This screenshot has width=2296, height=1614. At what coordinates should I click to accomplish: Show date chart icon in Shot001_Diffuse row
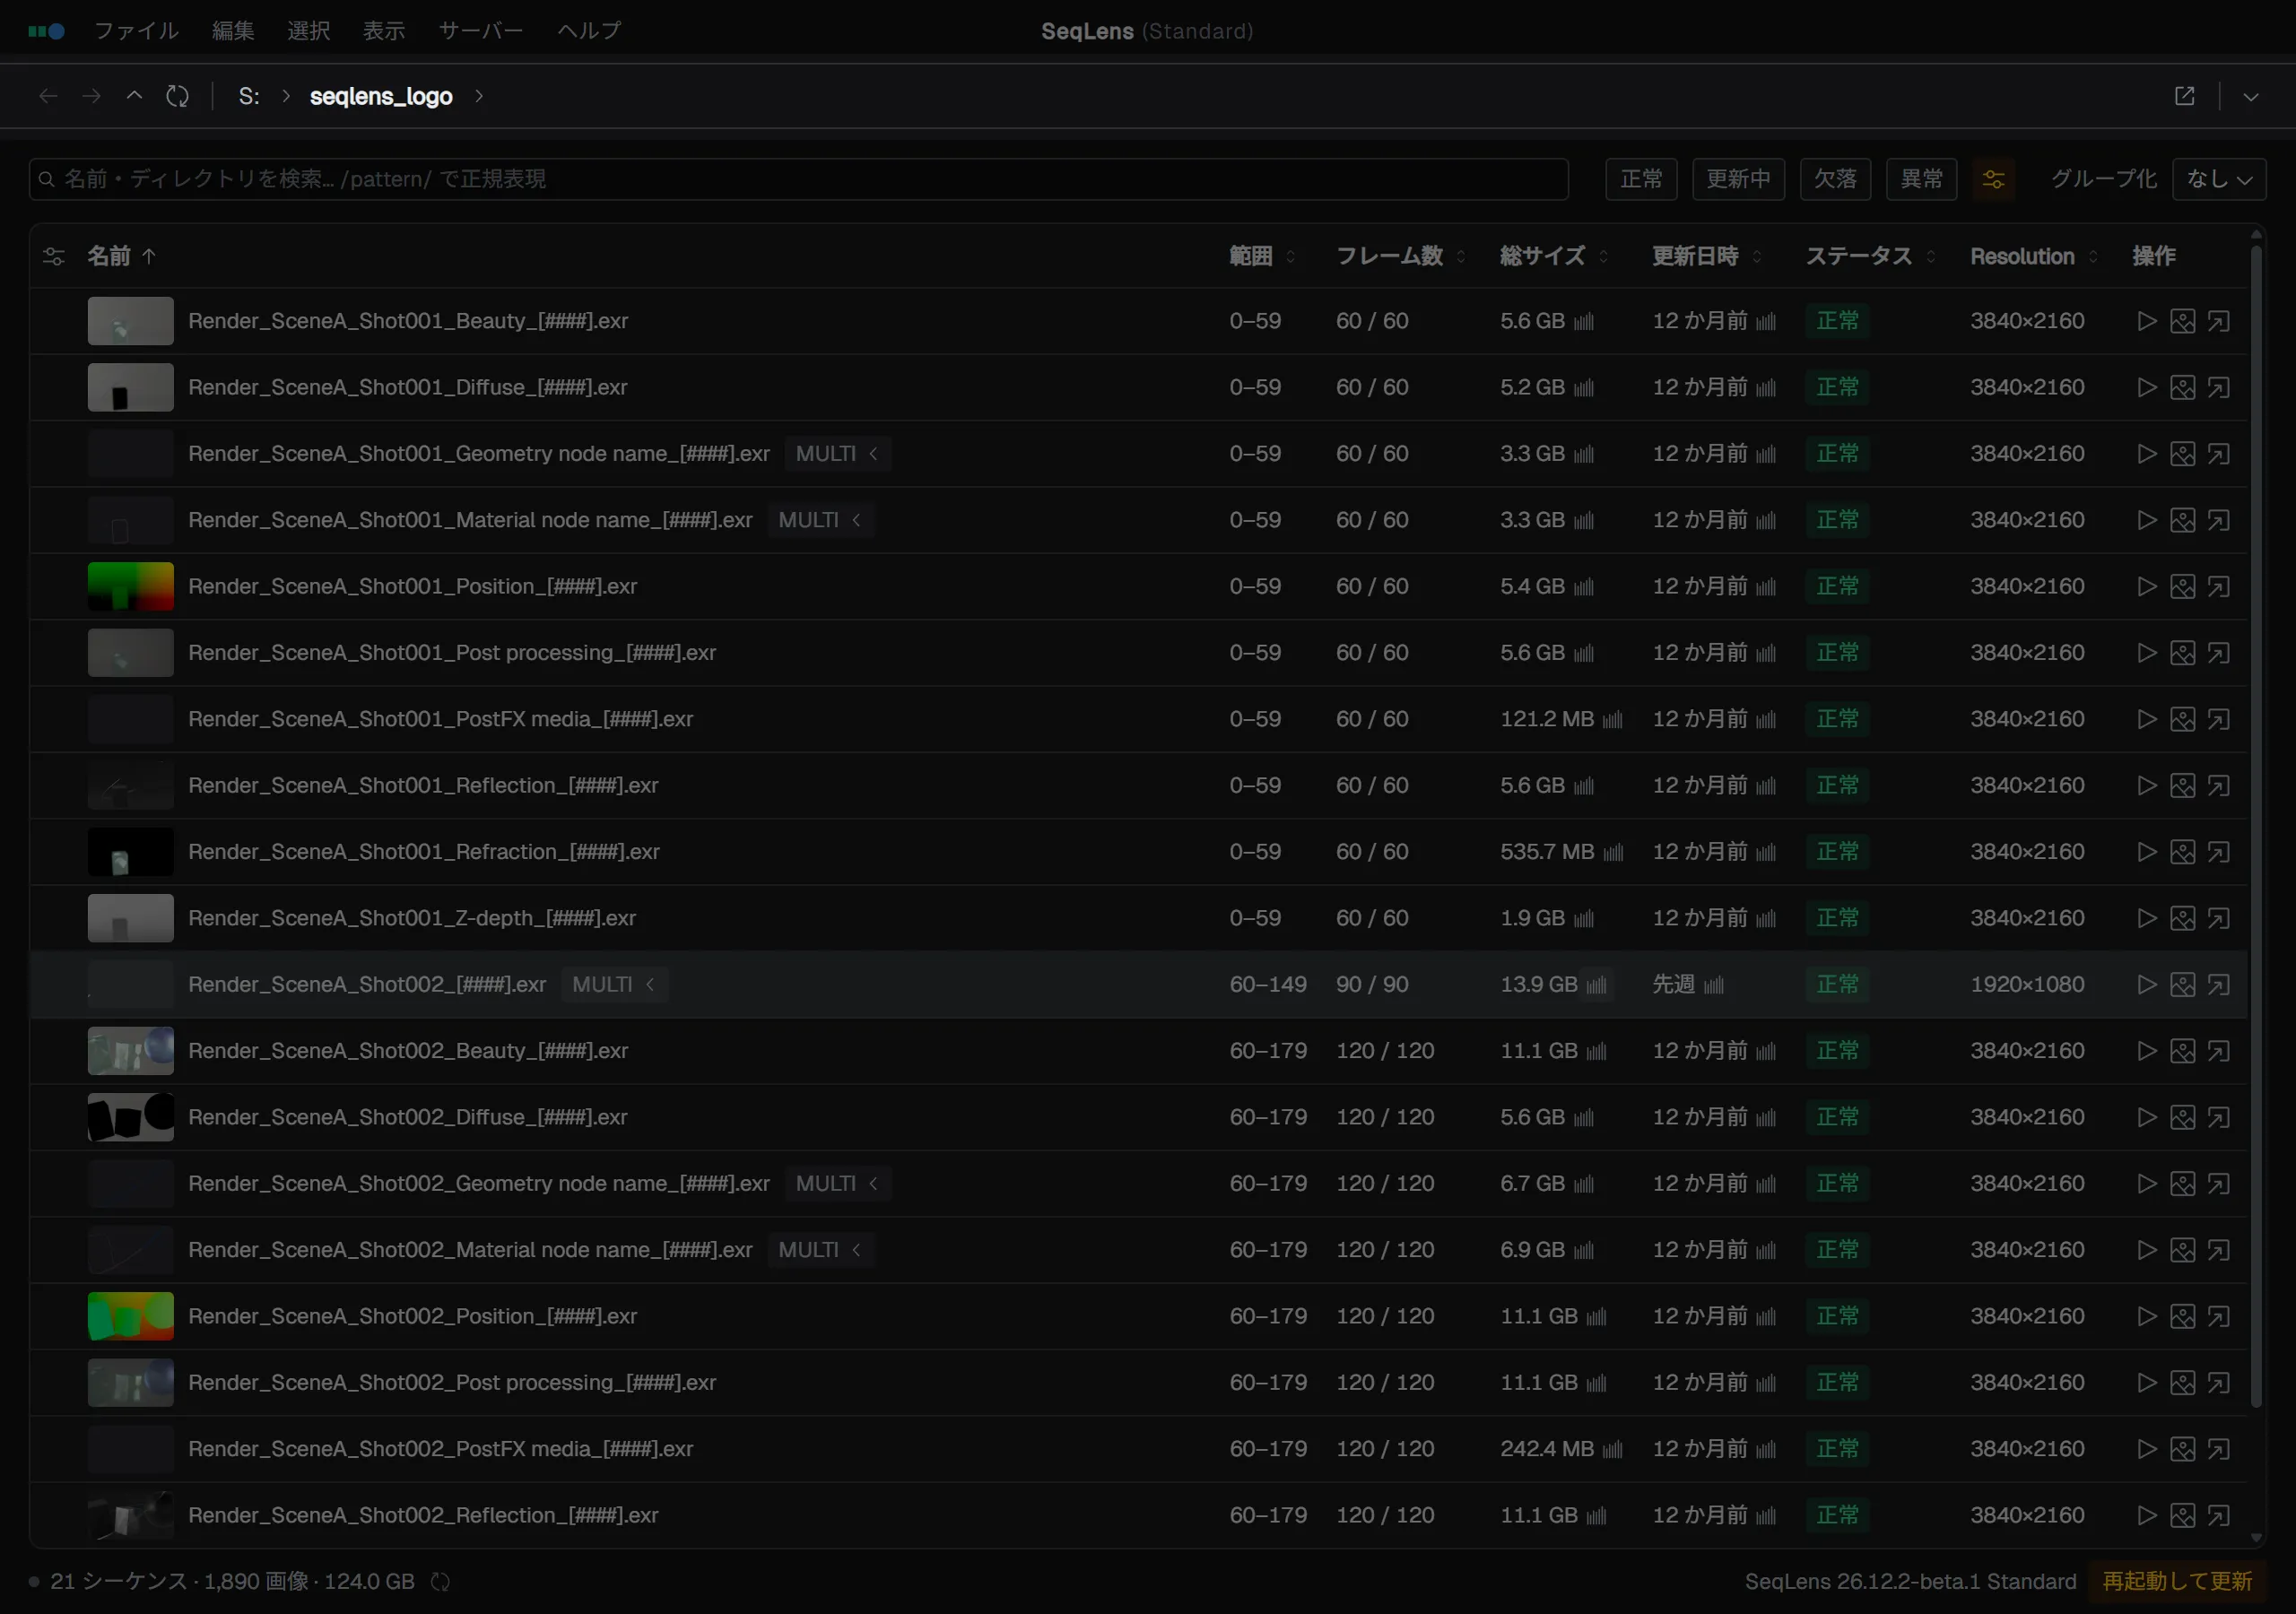pos(1766,387)
